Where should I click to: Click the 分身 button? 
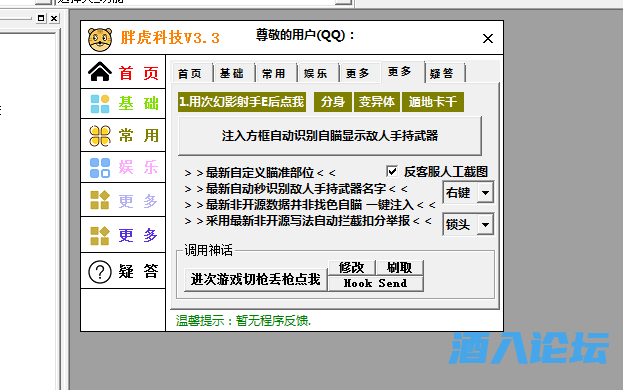tap(333, 102)
